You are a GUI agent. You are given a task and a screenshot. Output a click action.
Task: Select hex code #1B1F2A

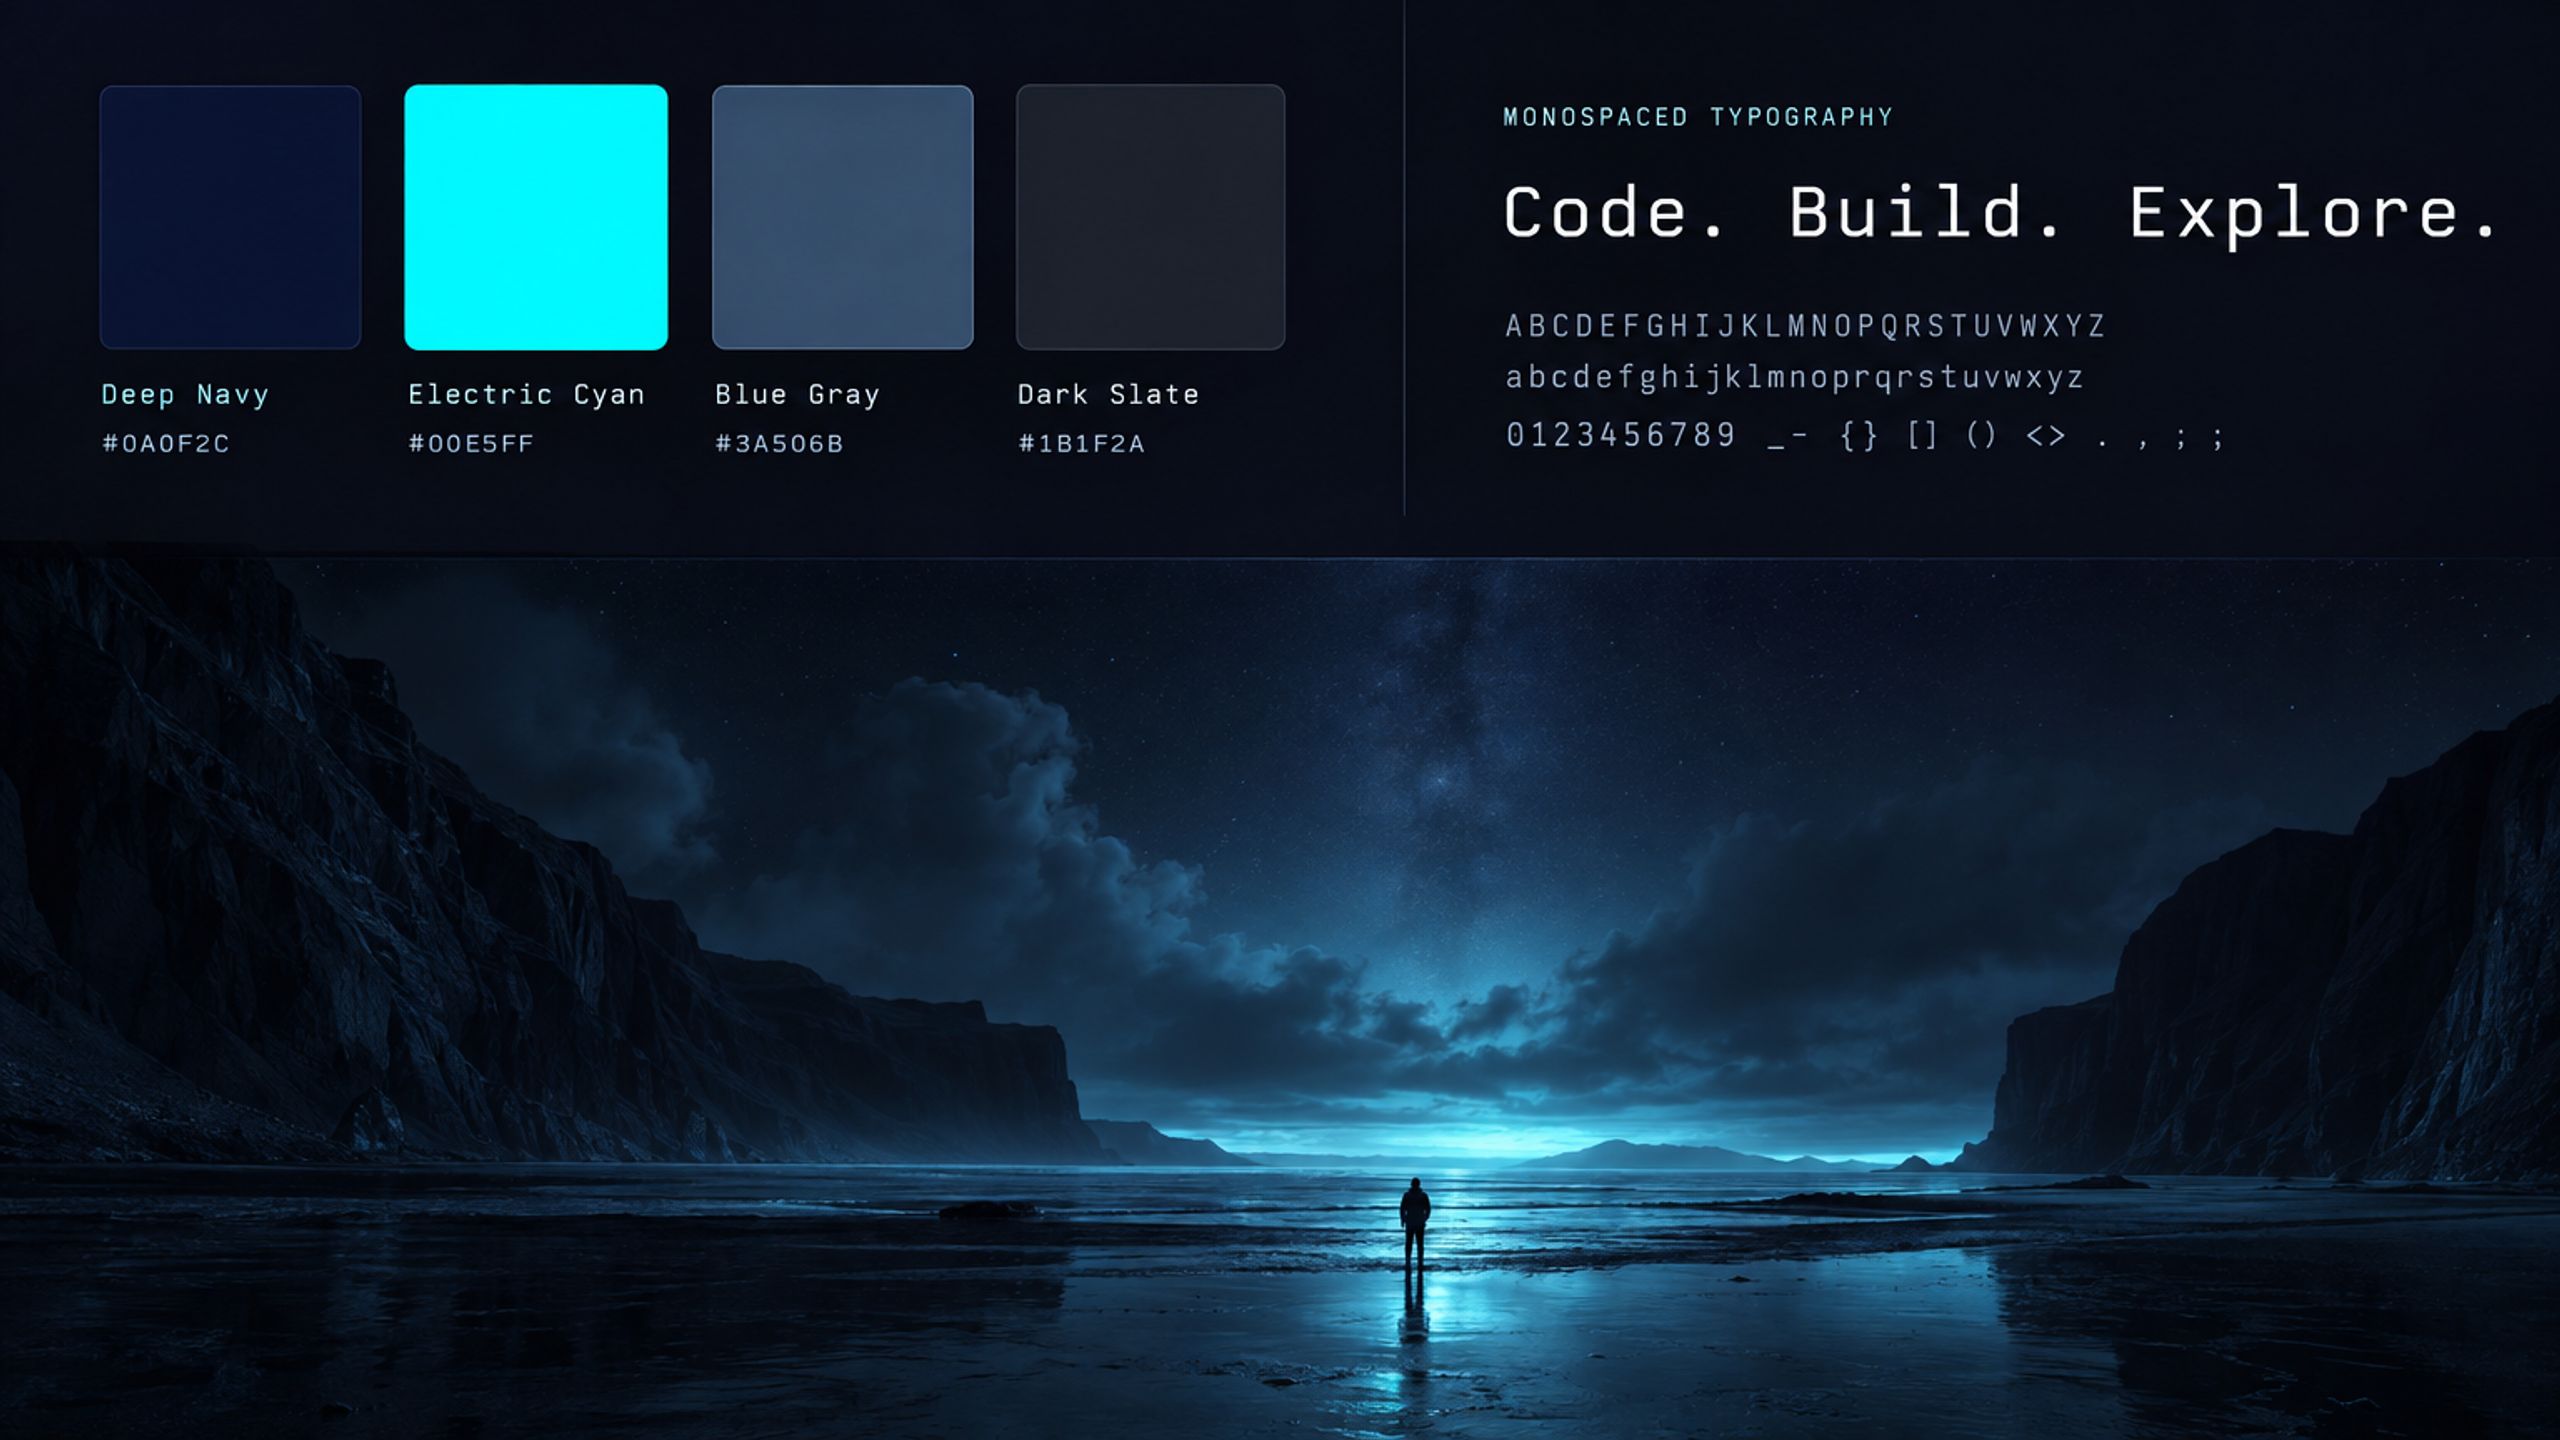pos(1081,443)
